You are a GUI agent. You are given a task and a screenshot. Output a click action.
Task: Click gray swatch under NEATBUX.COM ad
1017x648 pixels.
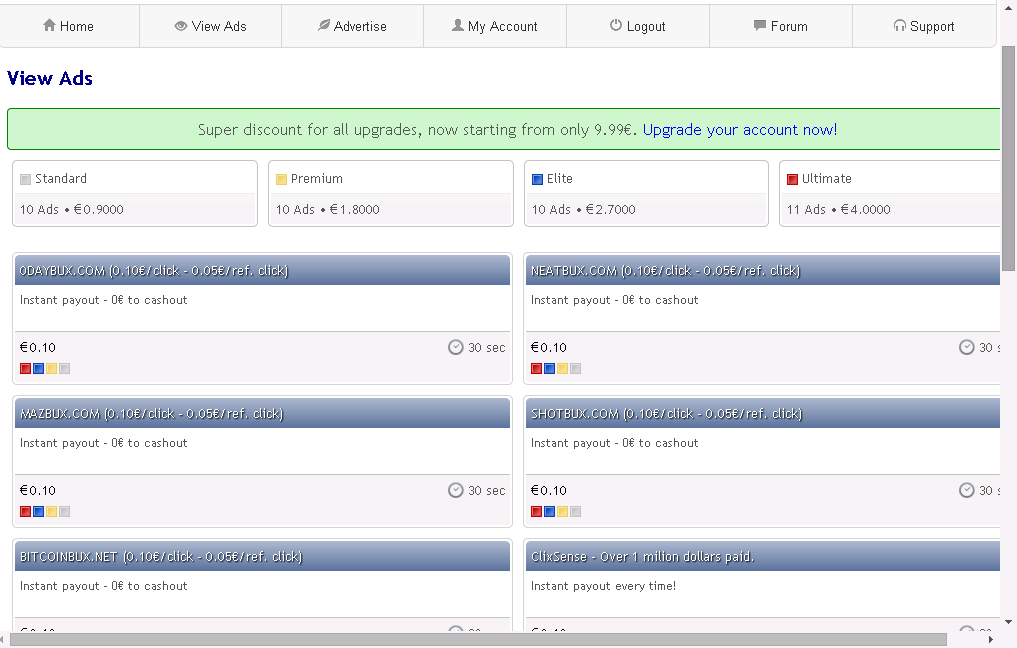575,368
